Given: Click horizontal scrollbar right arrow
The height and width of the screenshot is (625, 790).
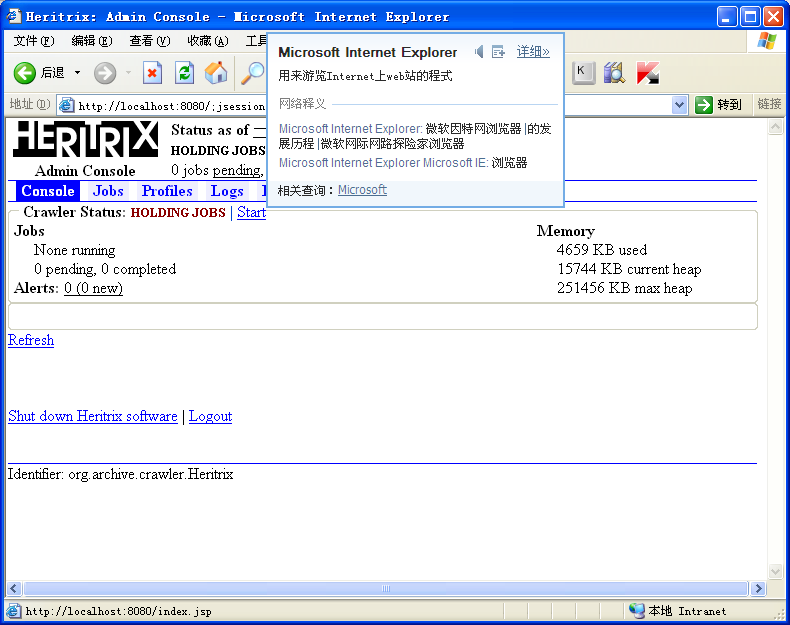Looking at the screenshot, I should (x=758, y=588).
